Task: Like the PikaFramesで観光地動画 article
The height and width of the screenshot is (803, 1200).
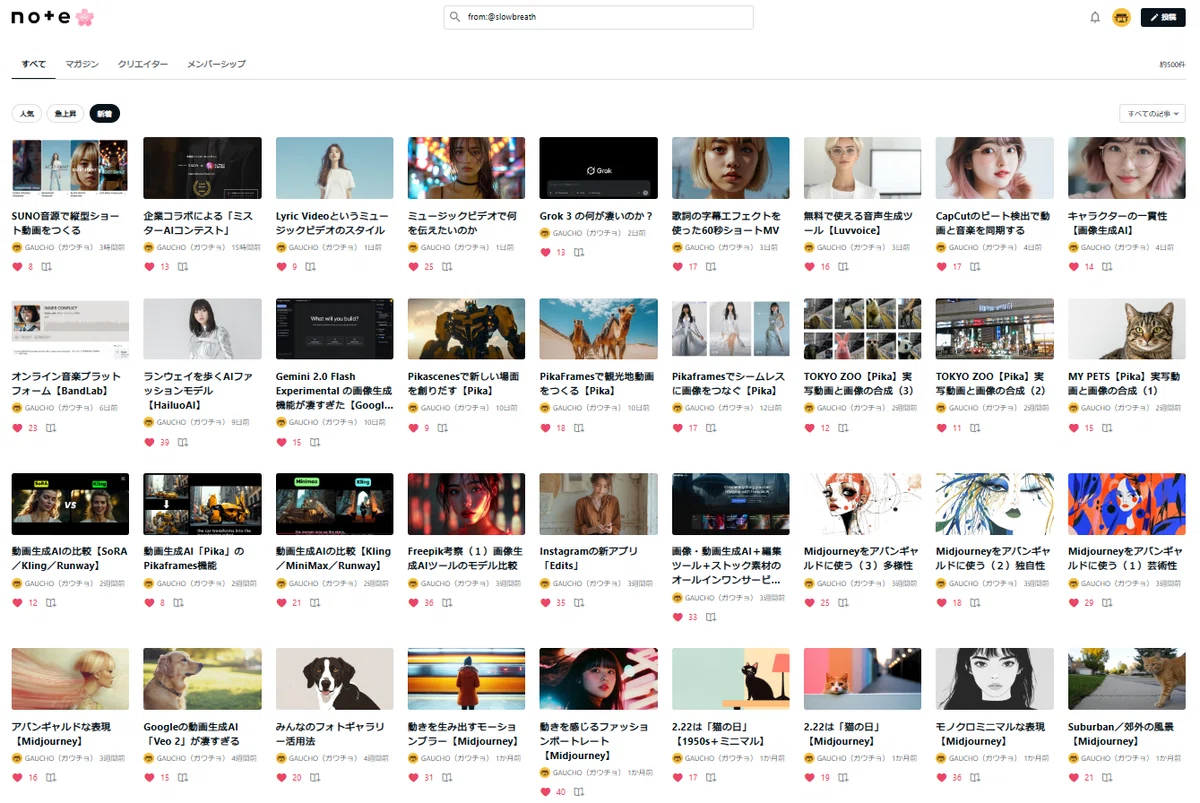Action: click(545, 428)
